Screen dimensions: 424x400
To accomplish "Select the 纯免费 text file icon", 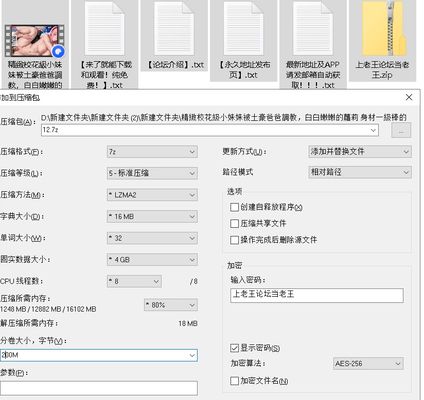I will pos(104,29).
